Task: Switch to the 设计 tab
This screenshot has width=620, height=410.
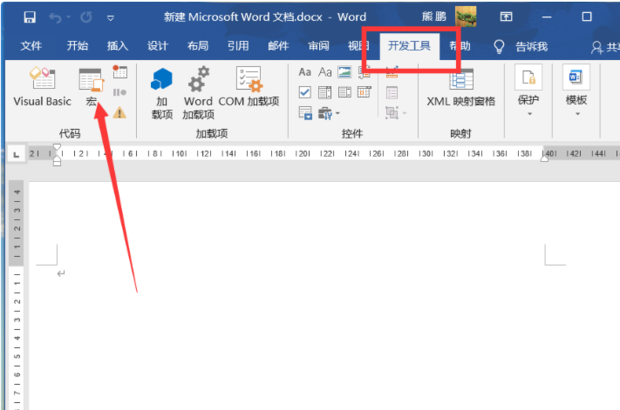Action: click(x=157, y=46)
